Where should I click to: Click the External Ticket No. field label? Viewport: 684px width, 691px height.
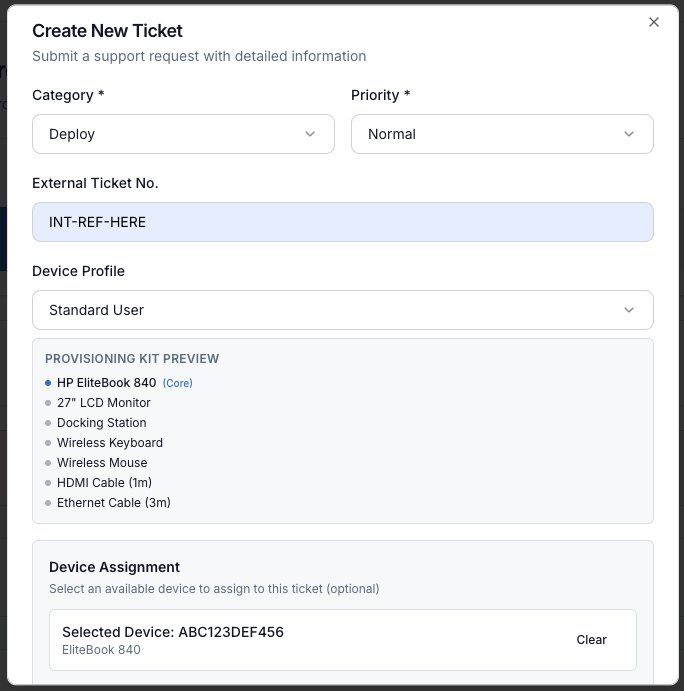(95, 183)
